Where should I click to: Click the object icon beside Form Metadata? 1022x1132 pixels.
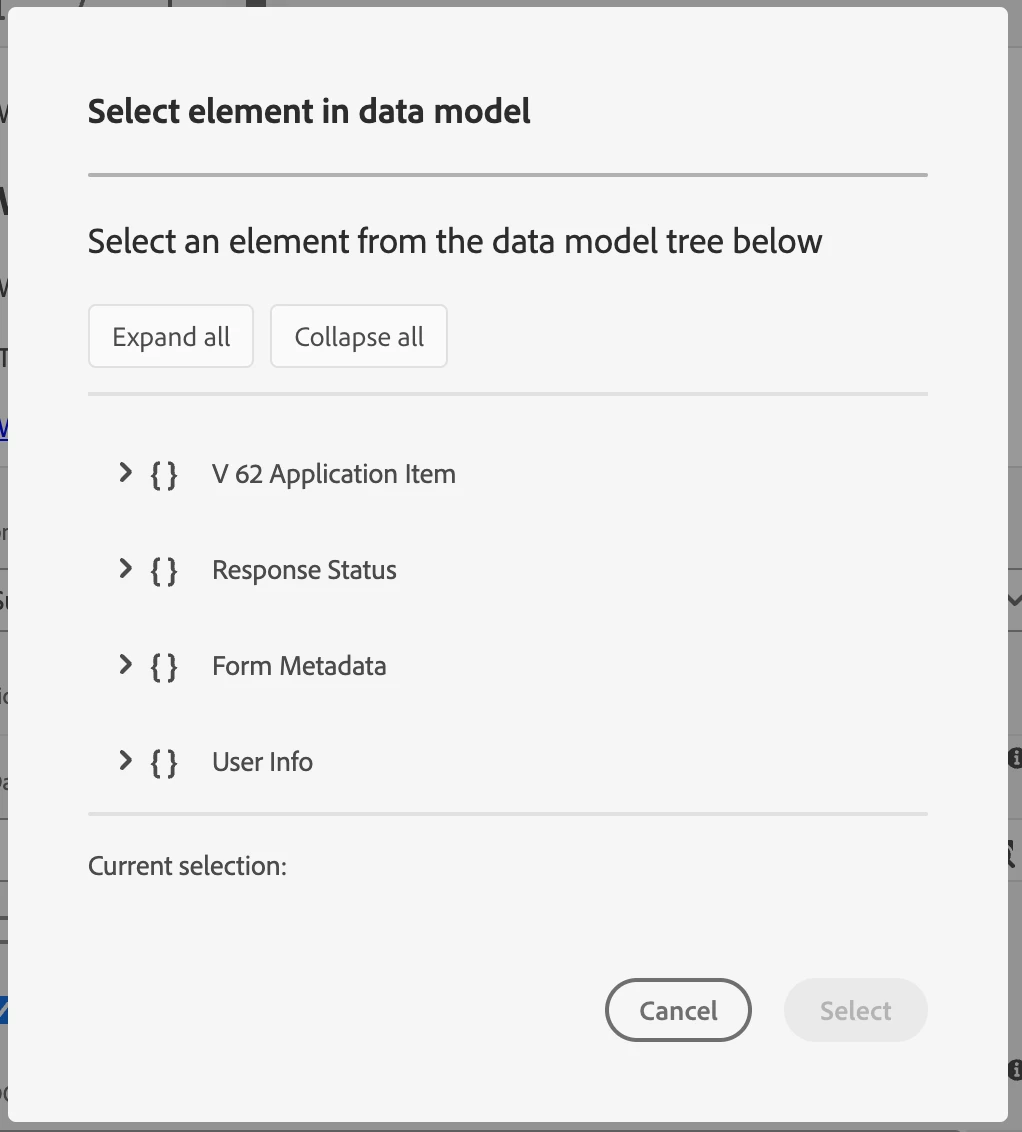tap(164, 666)
